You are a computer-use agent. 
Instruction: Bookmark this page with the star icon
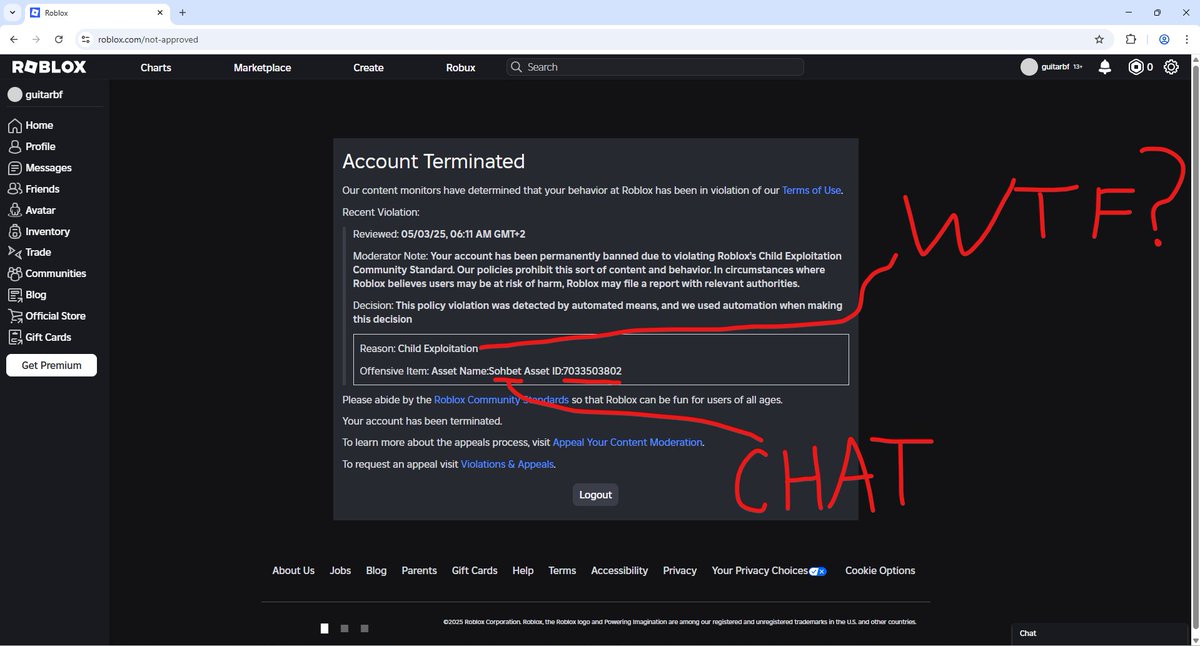(1099, 39)
